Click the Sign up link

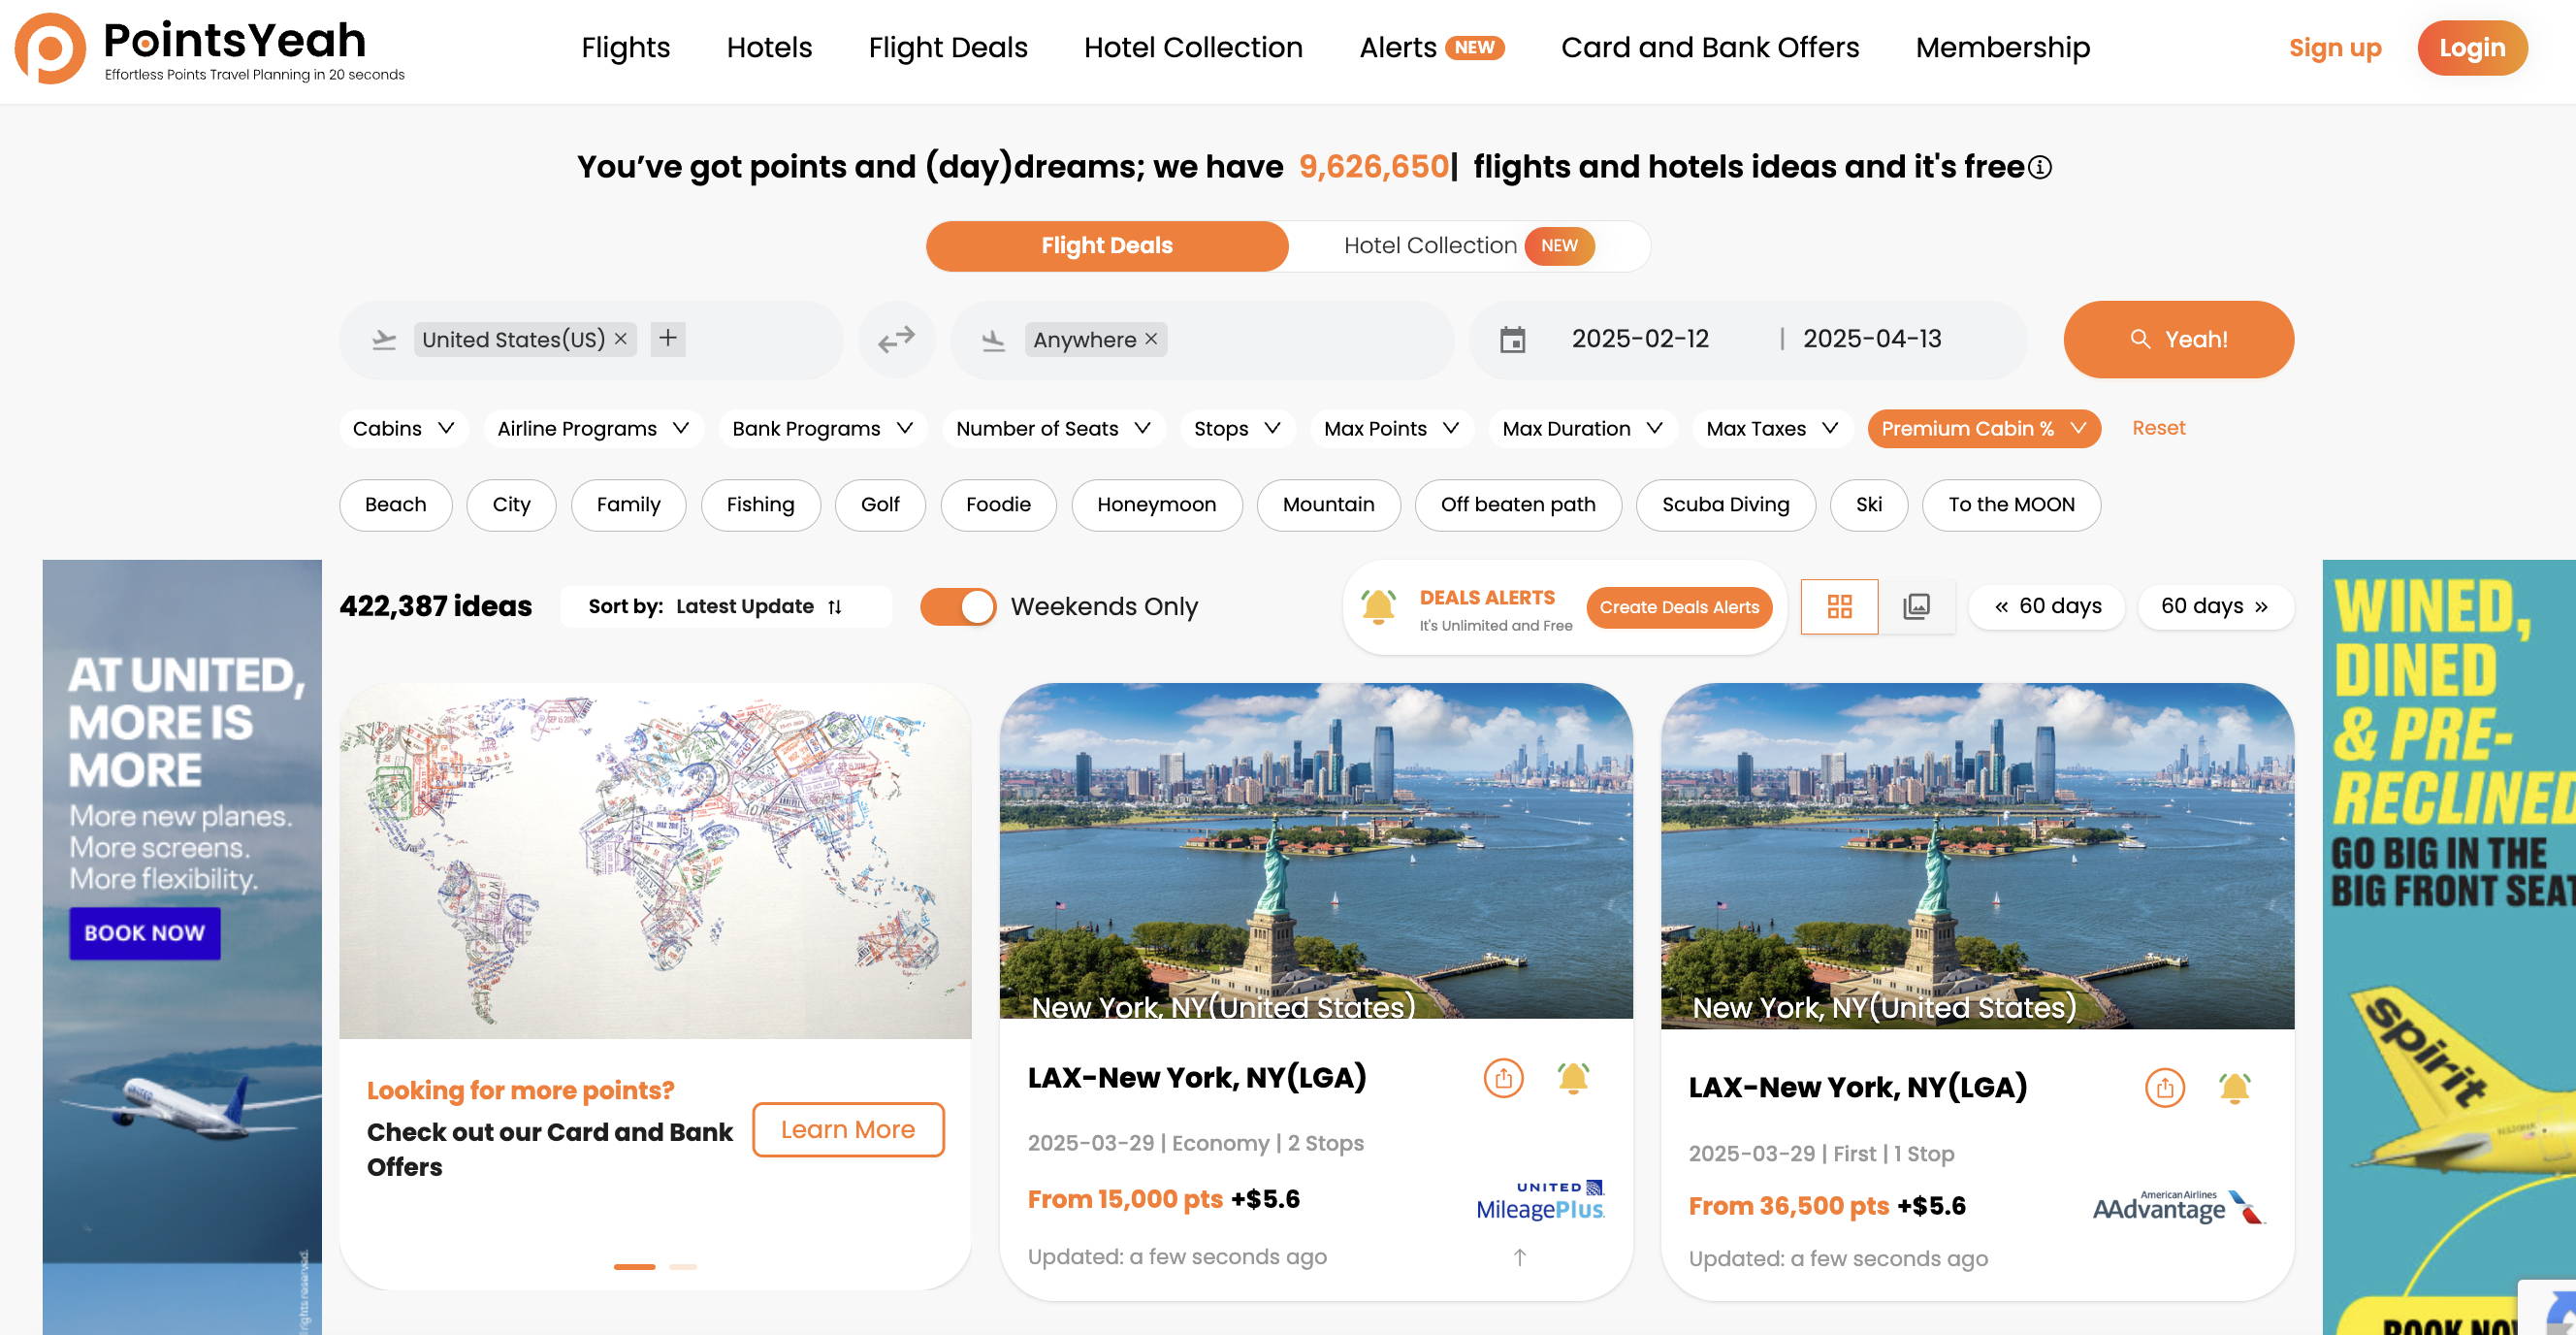[x=2335, y=48]
